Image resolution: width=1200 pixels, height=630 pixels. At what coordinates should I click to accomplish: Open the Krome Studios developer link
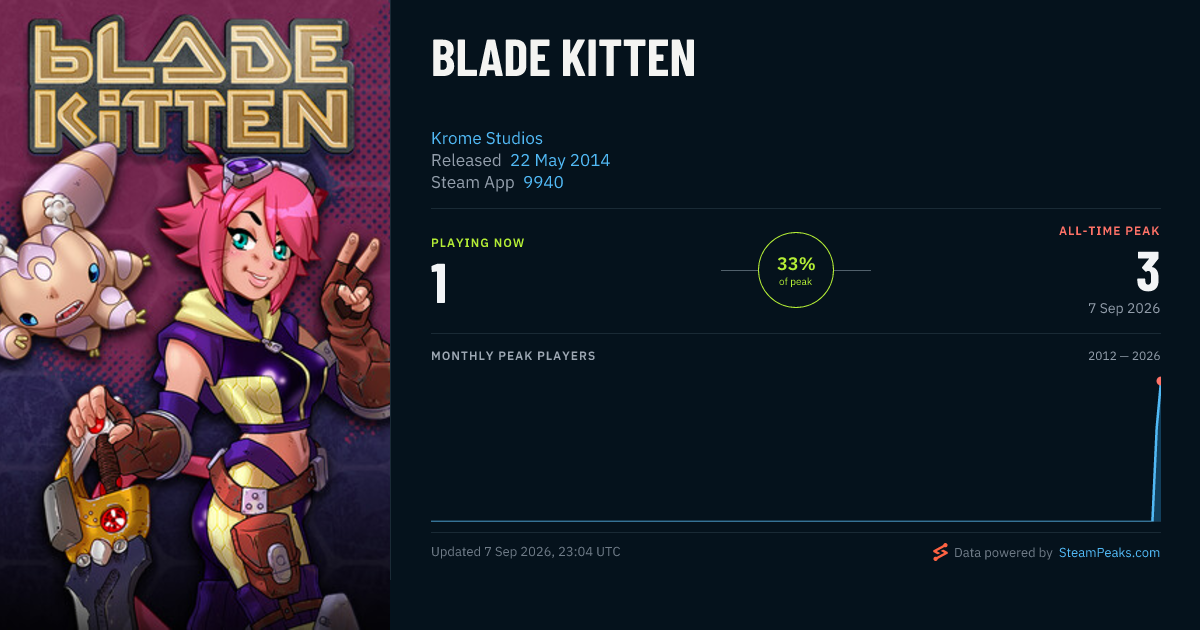tap(487, 138)
